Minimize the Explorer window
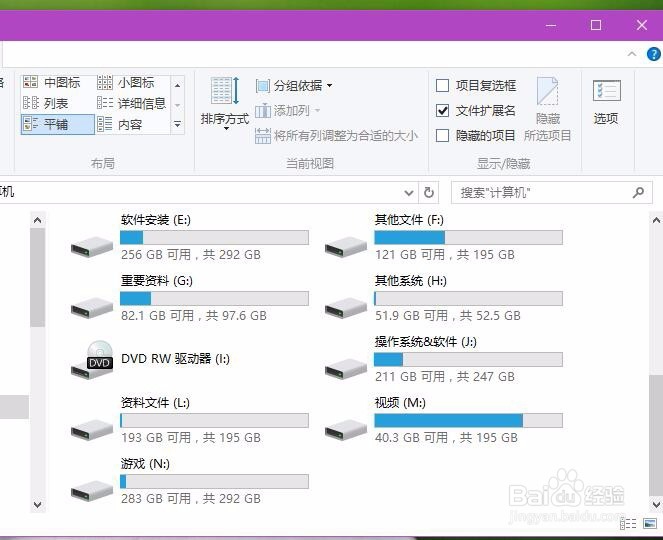This screenshot has width=663, height=540. pos(551,25)
